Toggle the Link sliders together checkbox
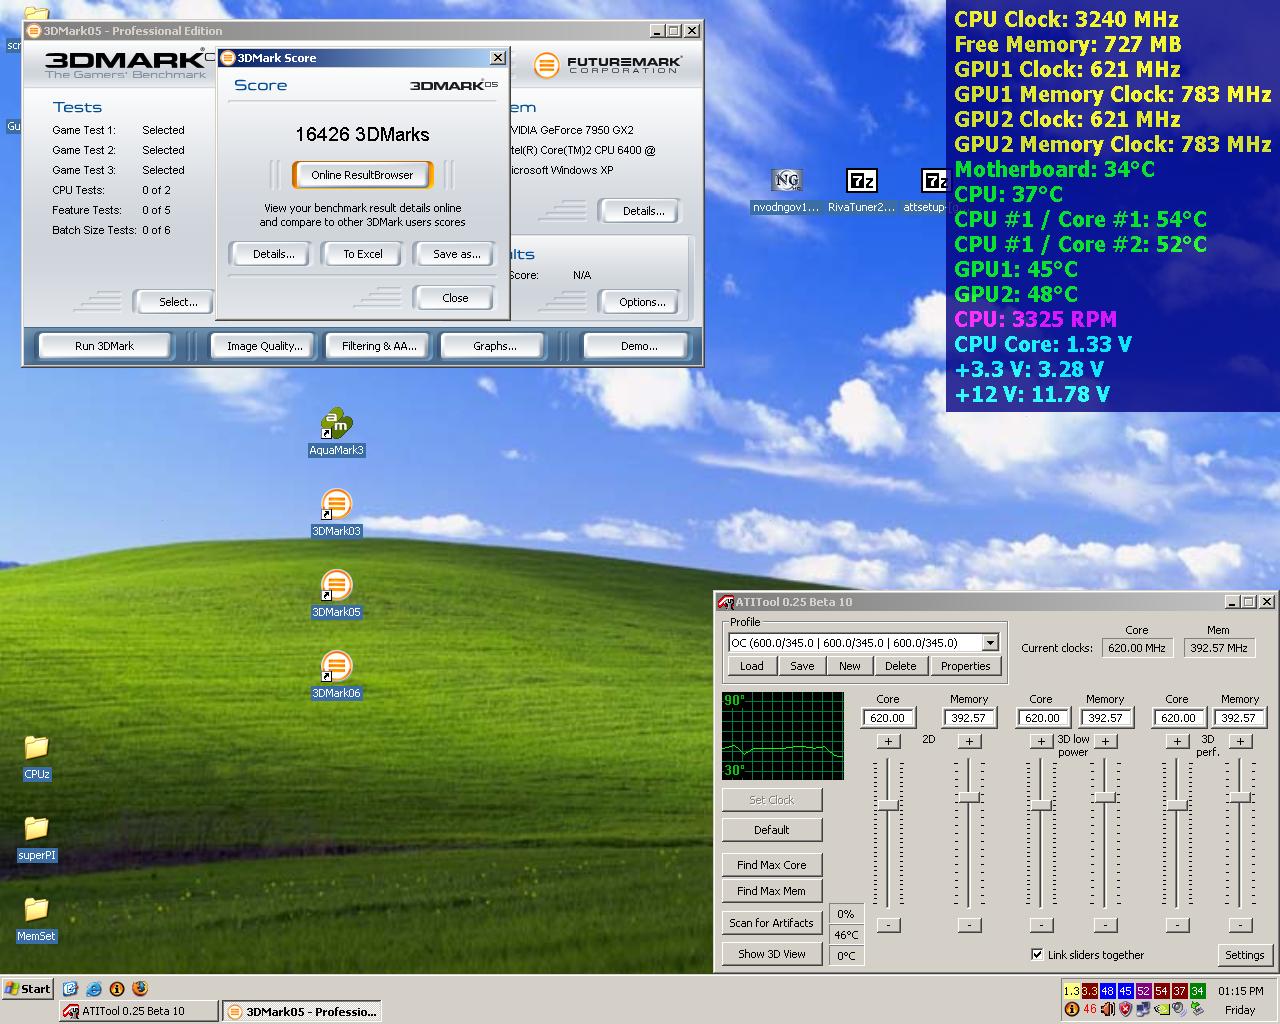This screenshot has width=1280, height=1024. [1037, 954]
